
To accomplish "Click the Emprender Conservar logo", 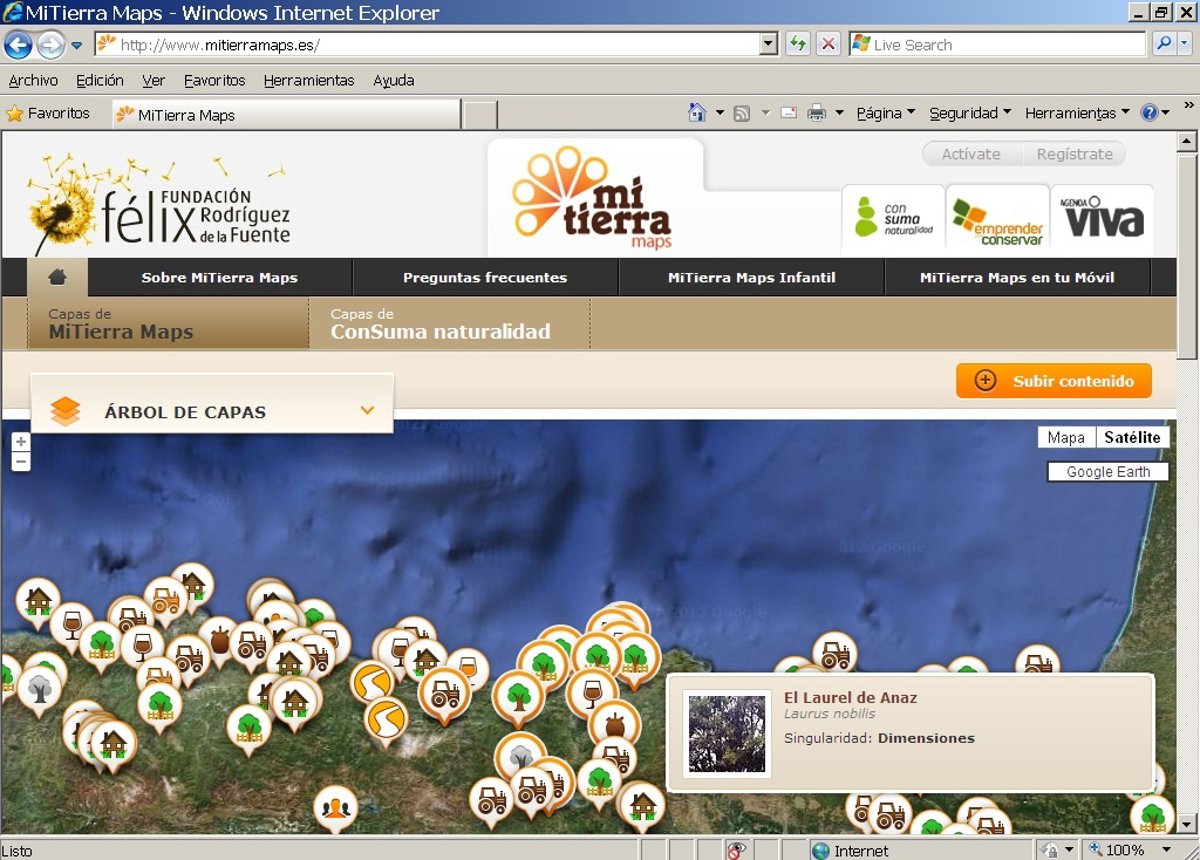I will 997,220.
